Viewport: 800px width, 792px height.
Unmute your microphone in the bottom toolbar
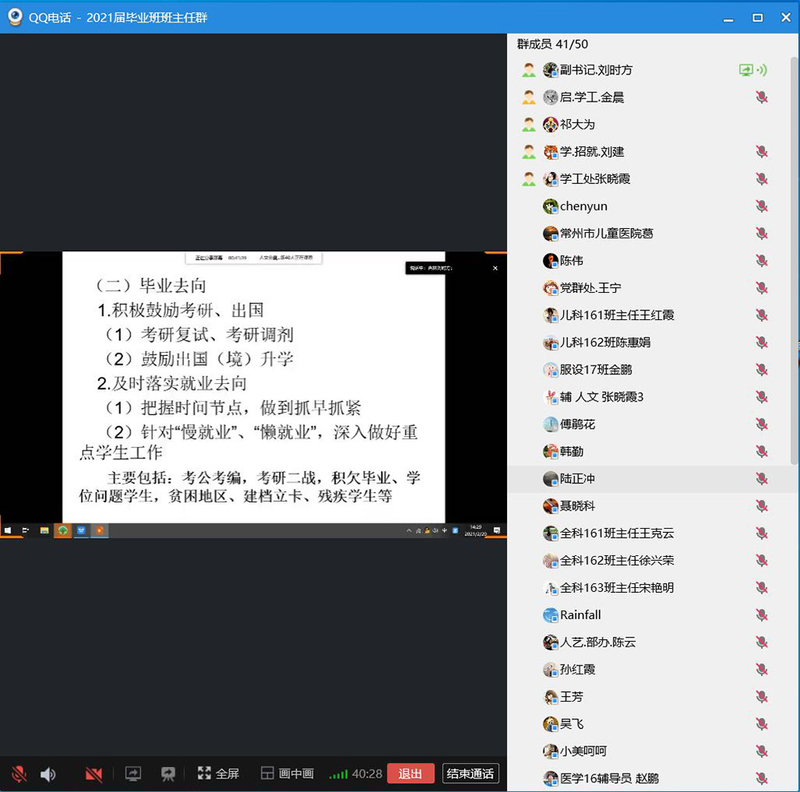click(19, 774)
